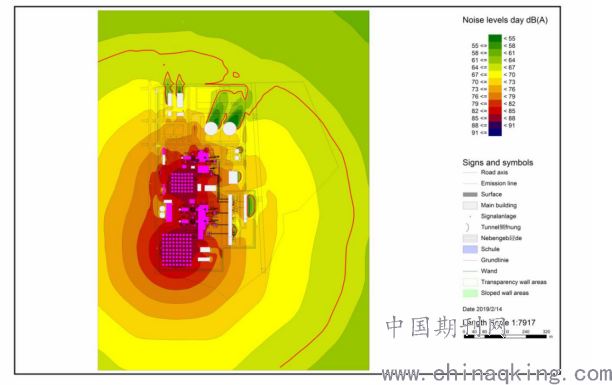Click the Noise levels day dB(A) title
The height and width of the screenshot is (385, 612).
505,20
